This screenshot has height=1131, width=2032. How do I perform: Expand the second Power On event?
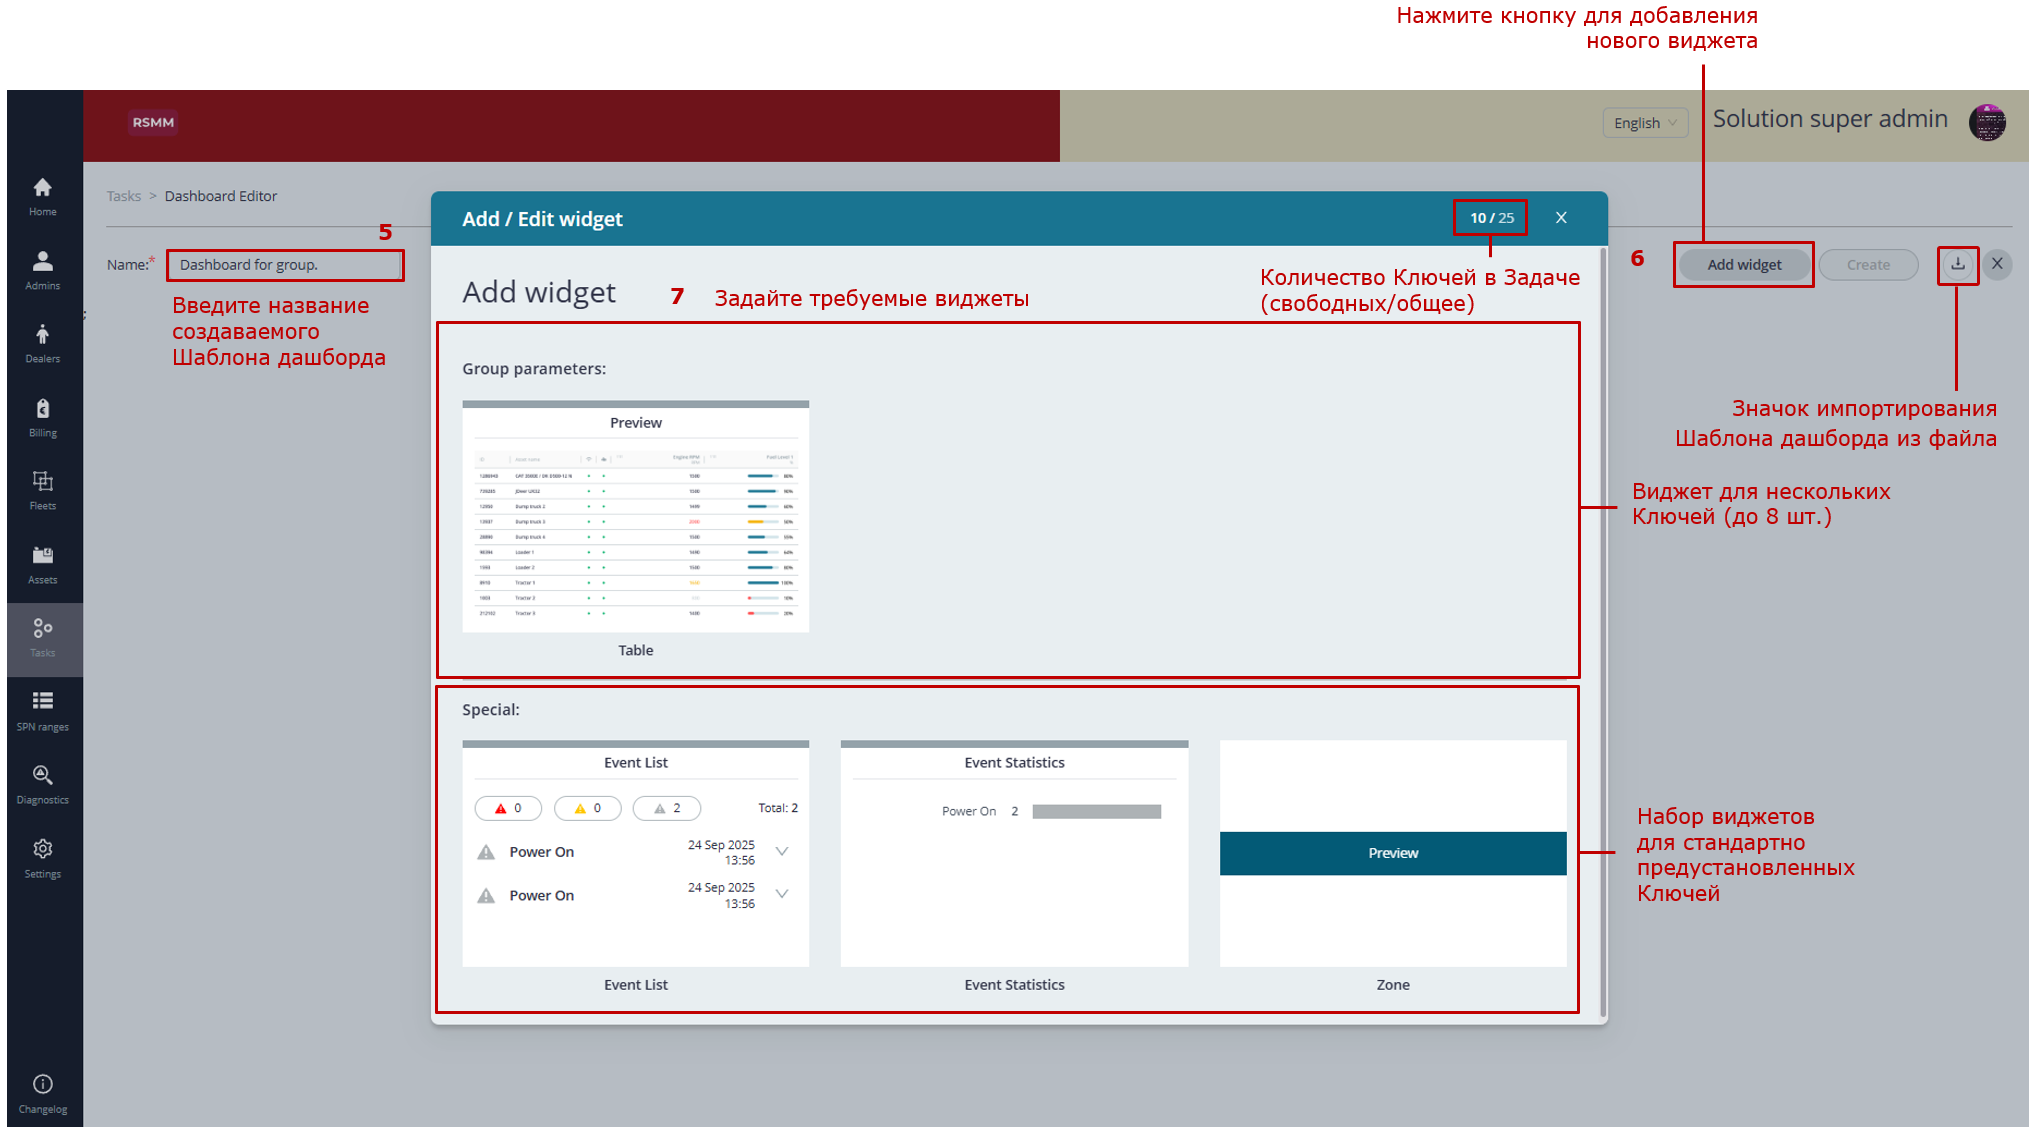click(x=782, y=894)
